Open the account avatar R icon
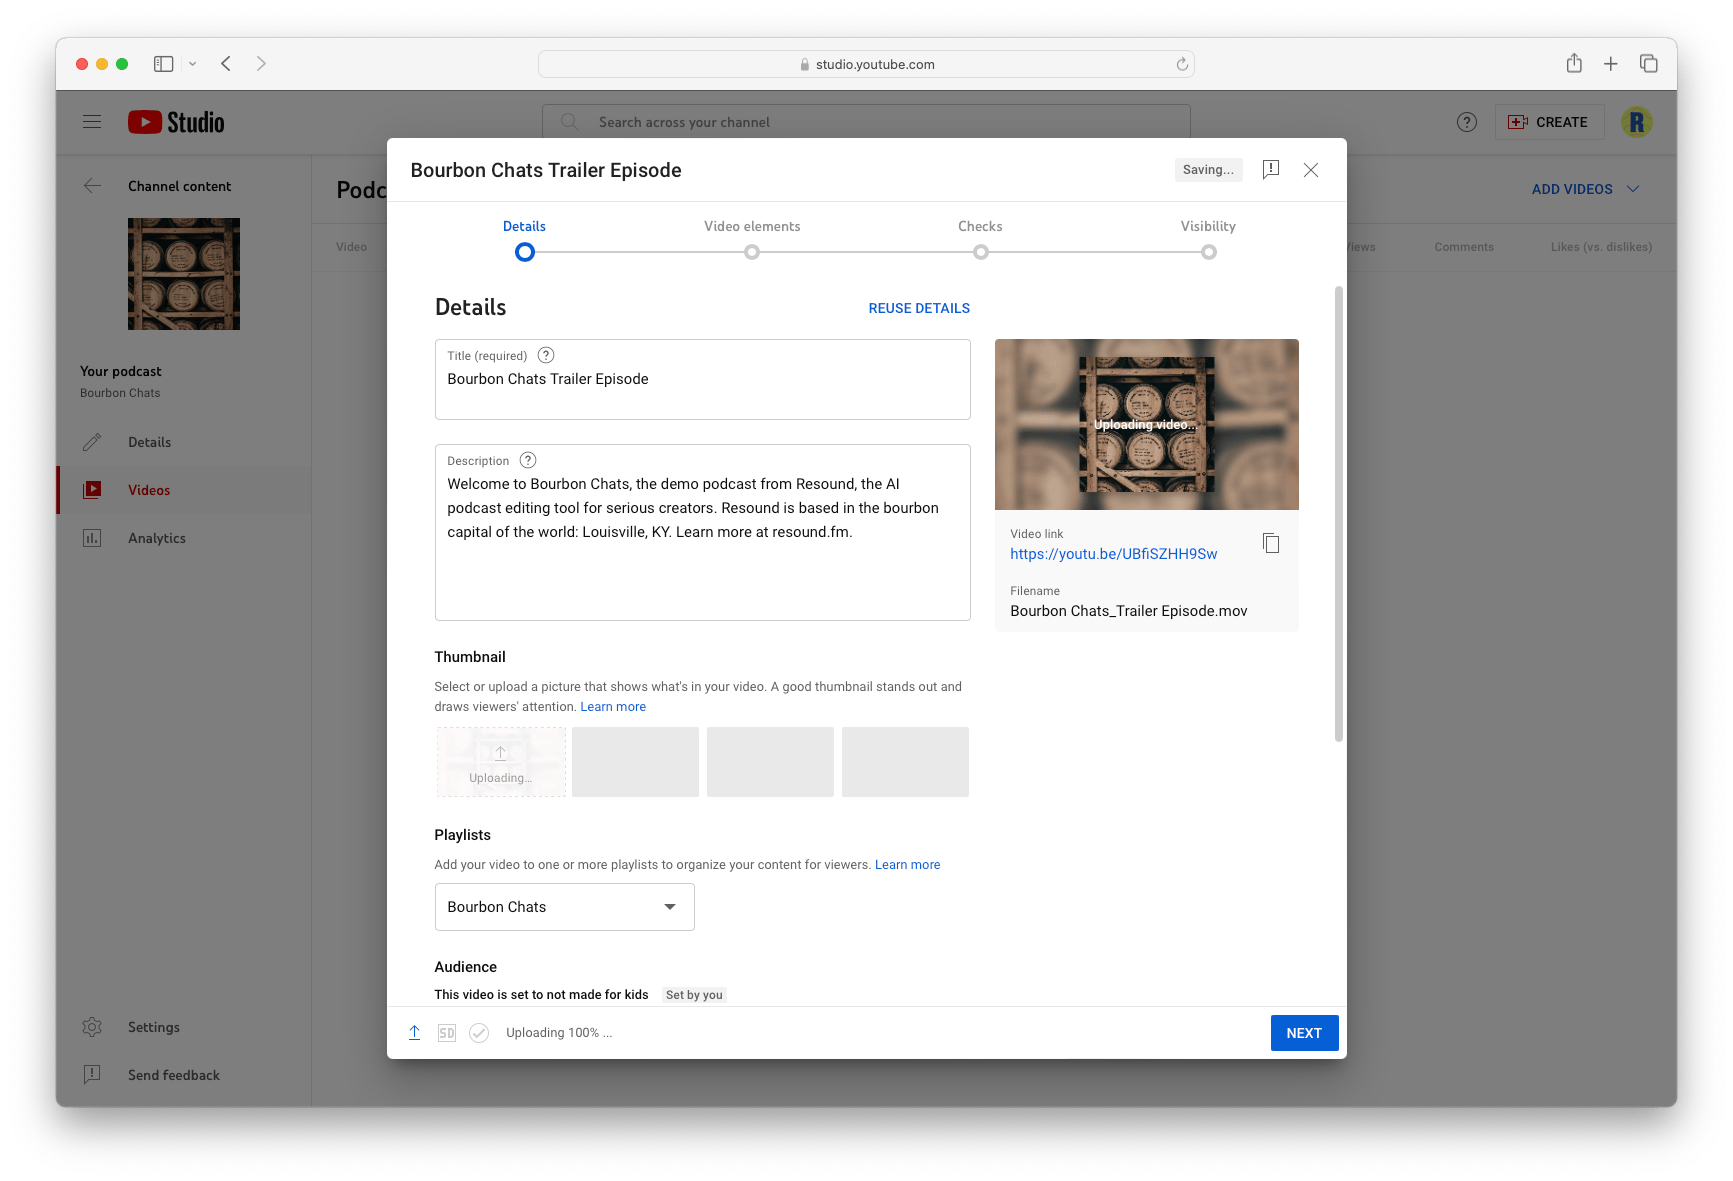1733x1181 pixels. [x=1637, y=121]
